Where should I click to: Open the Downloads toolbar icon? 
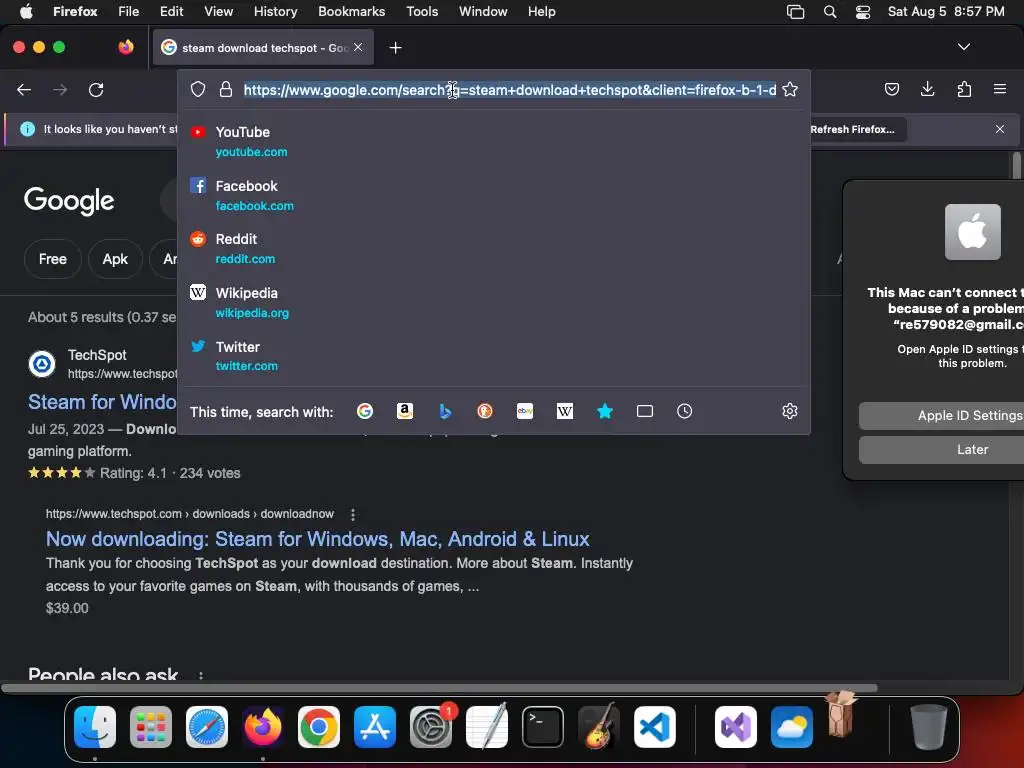click(927, 89)
